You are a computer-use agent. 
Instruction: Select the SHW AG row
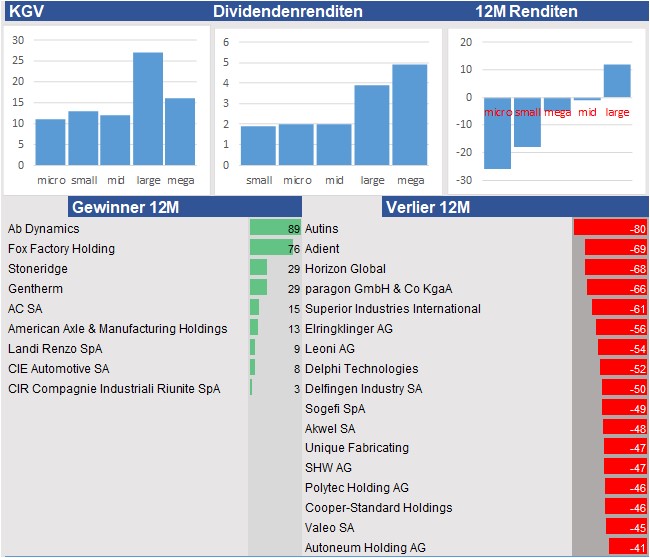coord(476,468)
